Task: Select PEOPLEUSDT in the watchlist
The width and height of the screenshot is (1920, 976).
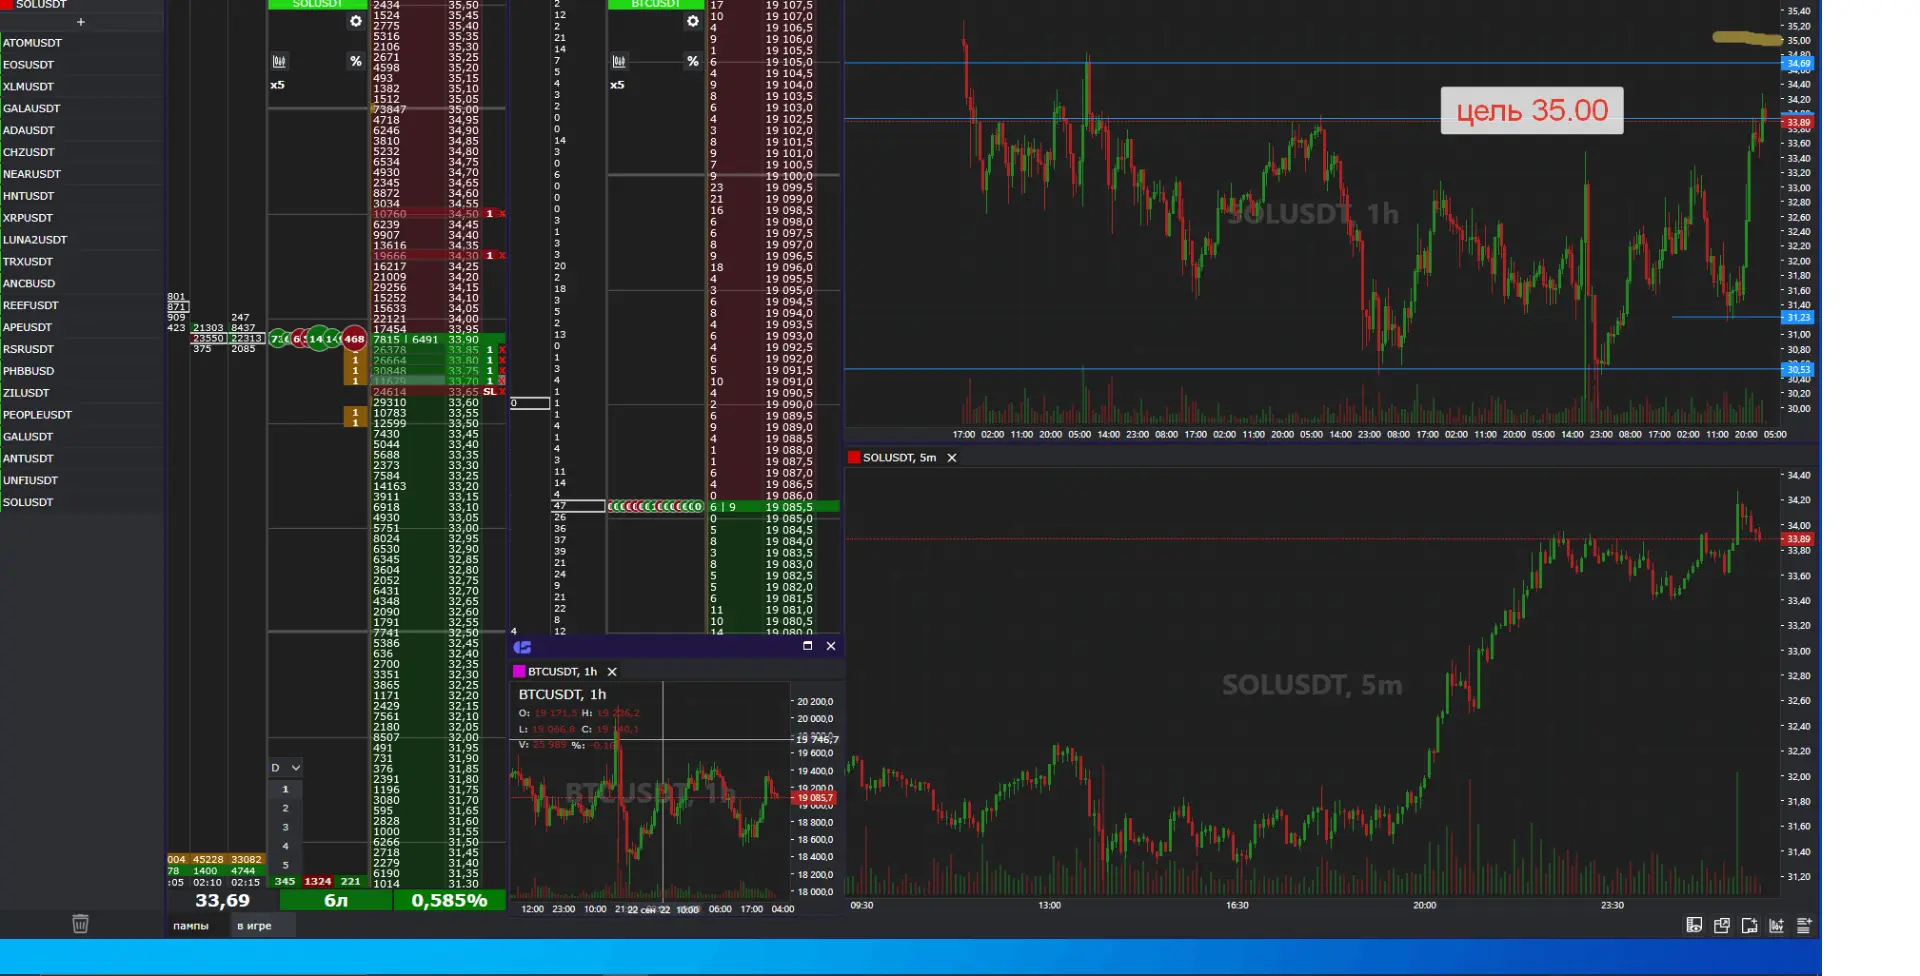Action: (81, 415)
